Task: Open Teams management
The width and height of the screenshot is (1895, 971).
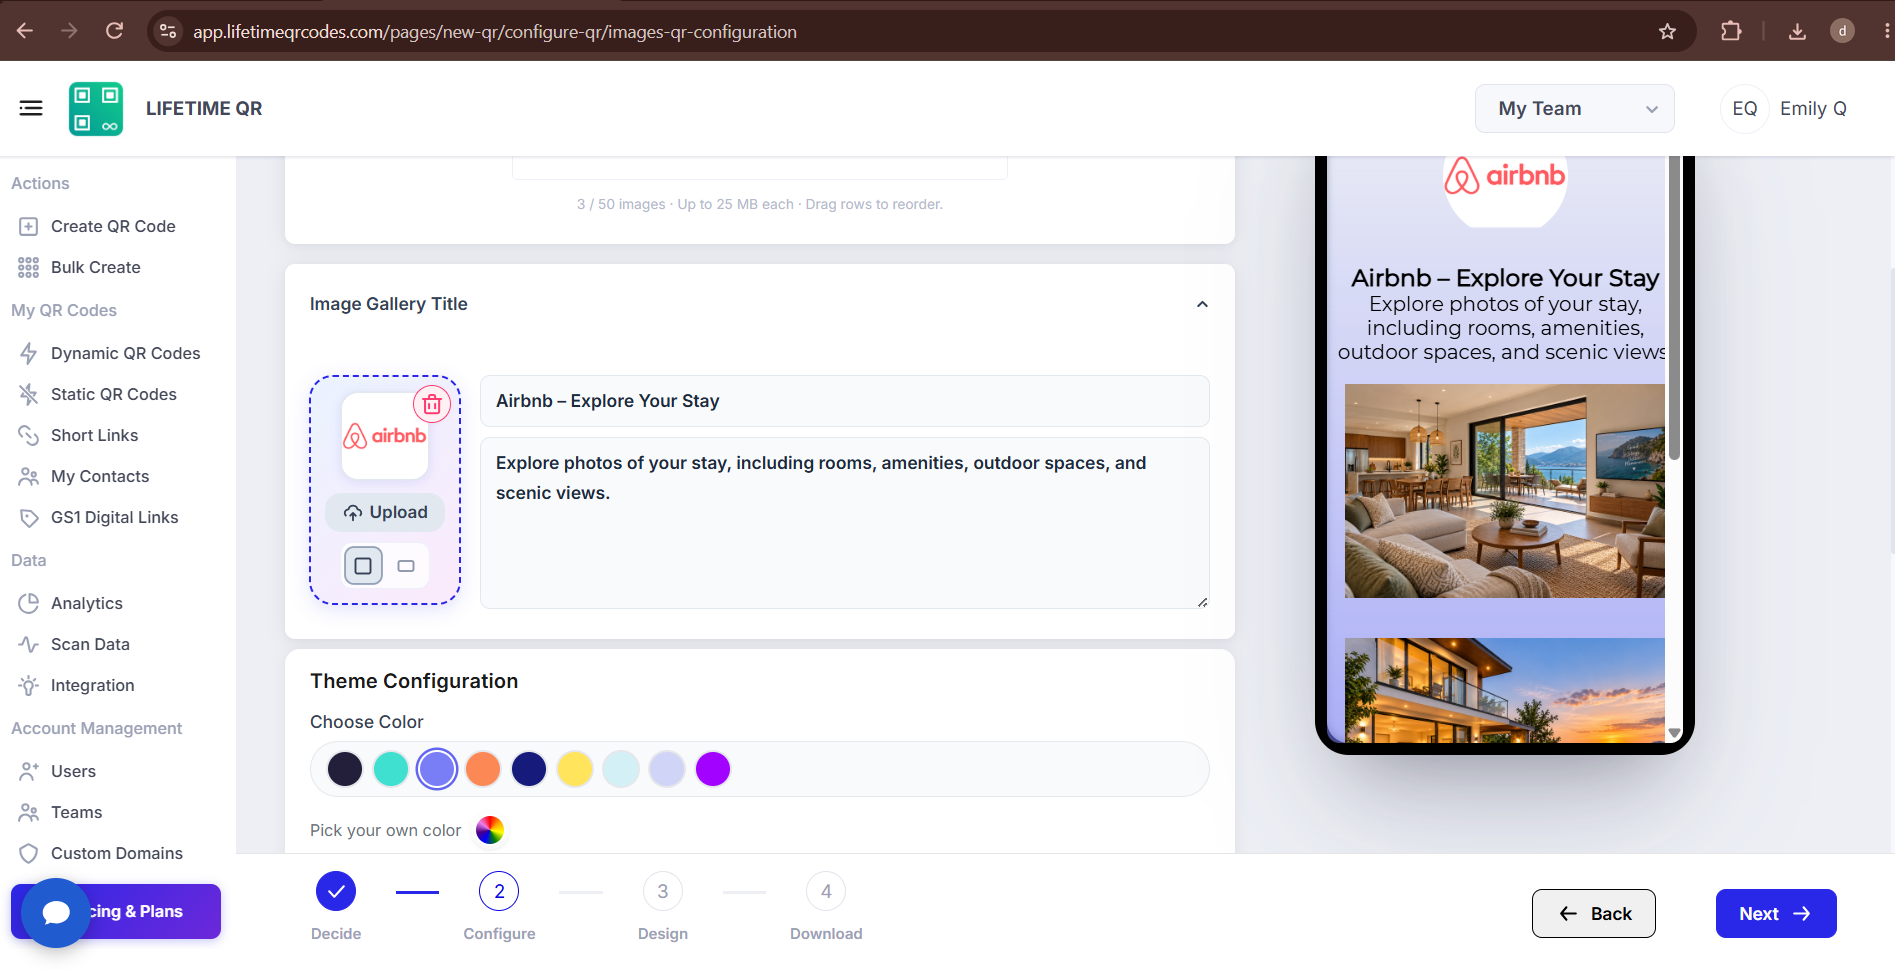Action: (76, 812)
